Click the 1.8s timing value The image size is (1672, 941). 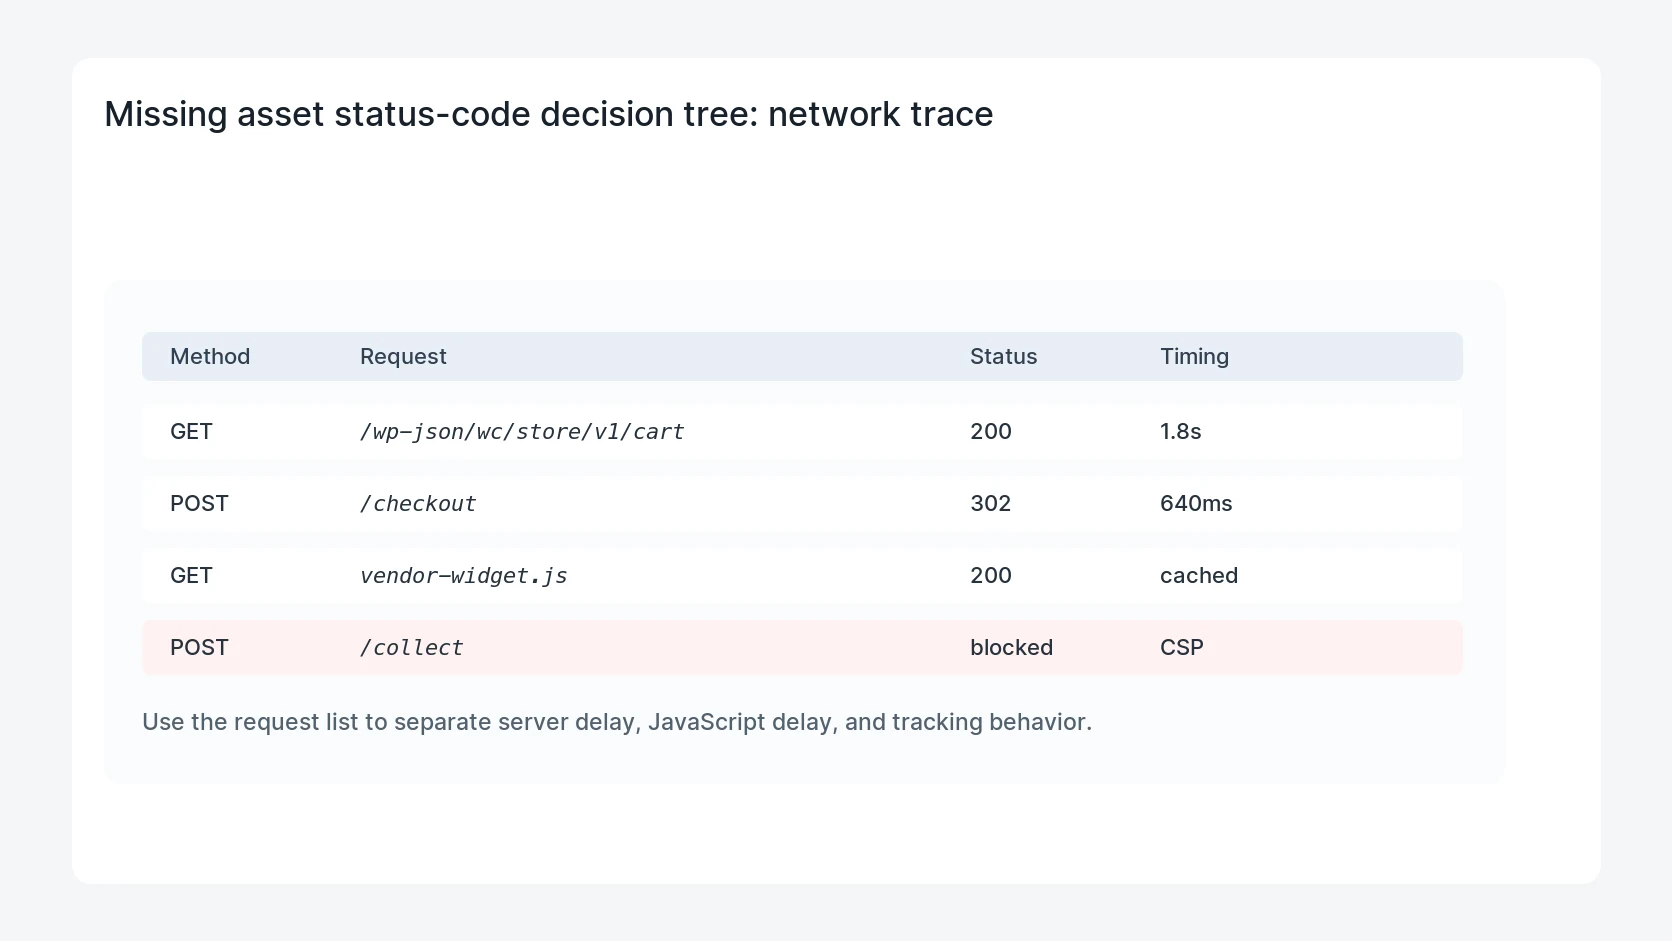(1180, 432)
